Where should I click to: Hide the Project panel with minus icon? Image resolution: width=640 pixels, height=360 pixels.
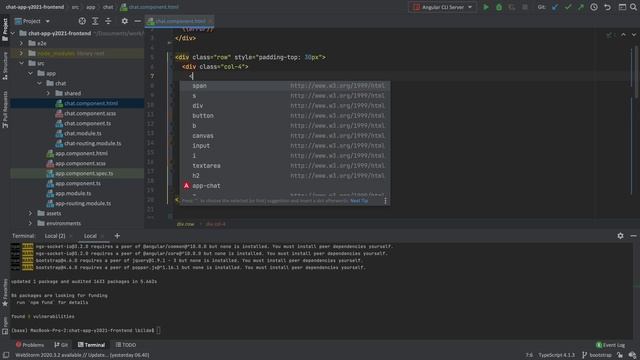(138, 21)
